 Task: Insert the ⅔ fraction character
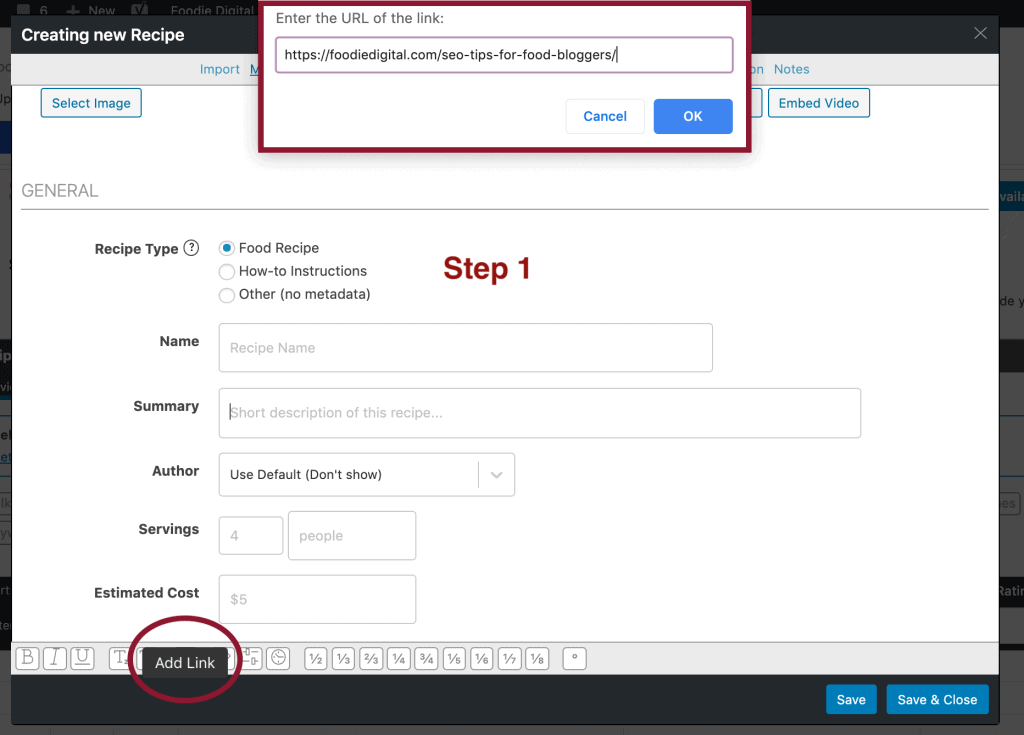pos(371,659)
